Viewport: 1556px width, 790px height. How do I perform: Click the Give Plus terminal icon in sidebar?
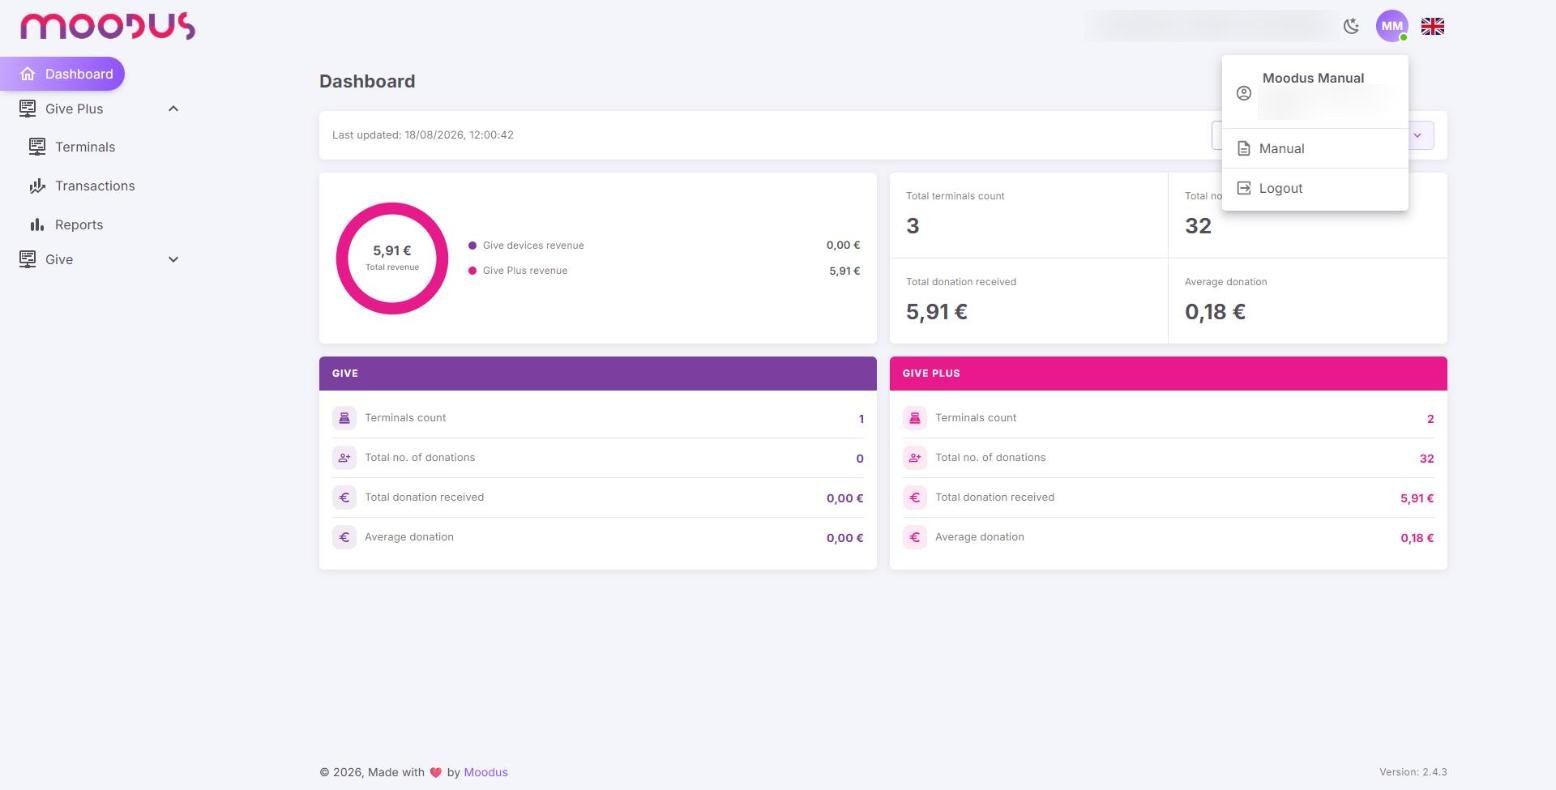[28, 108]
